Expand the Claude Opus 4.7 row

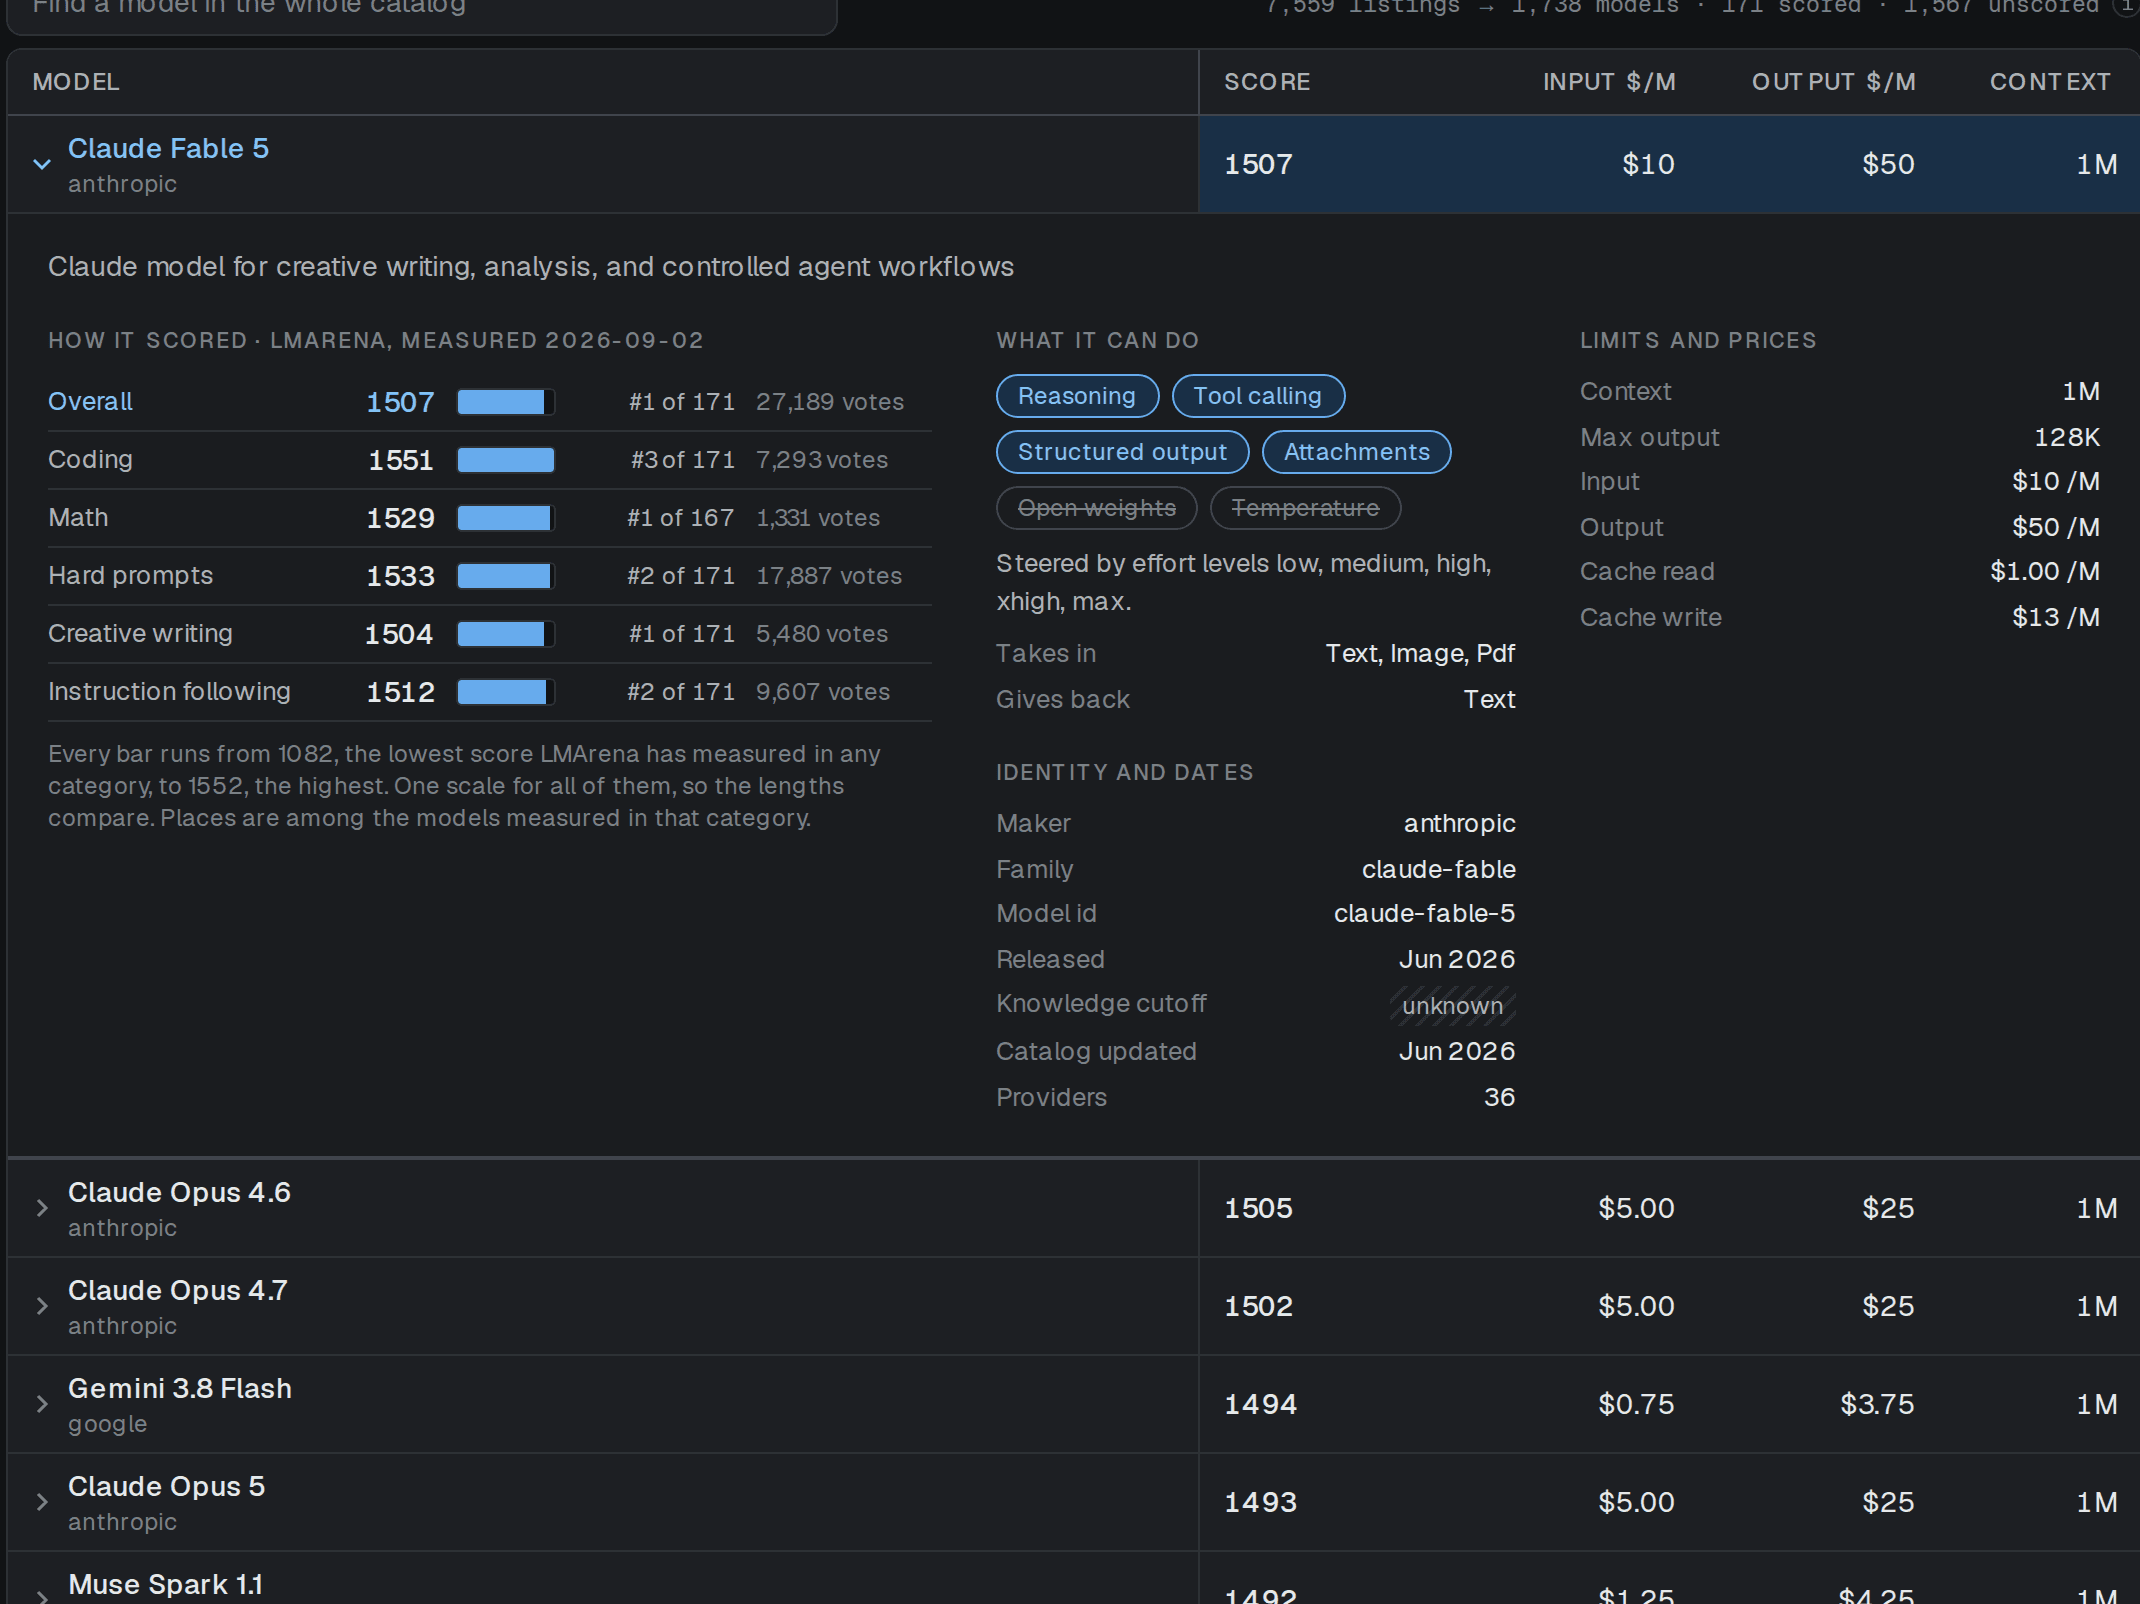(42, 1306)
